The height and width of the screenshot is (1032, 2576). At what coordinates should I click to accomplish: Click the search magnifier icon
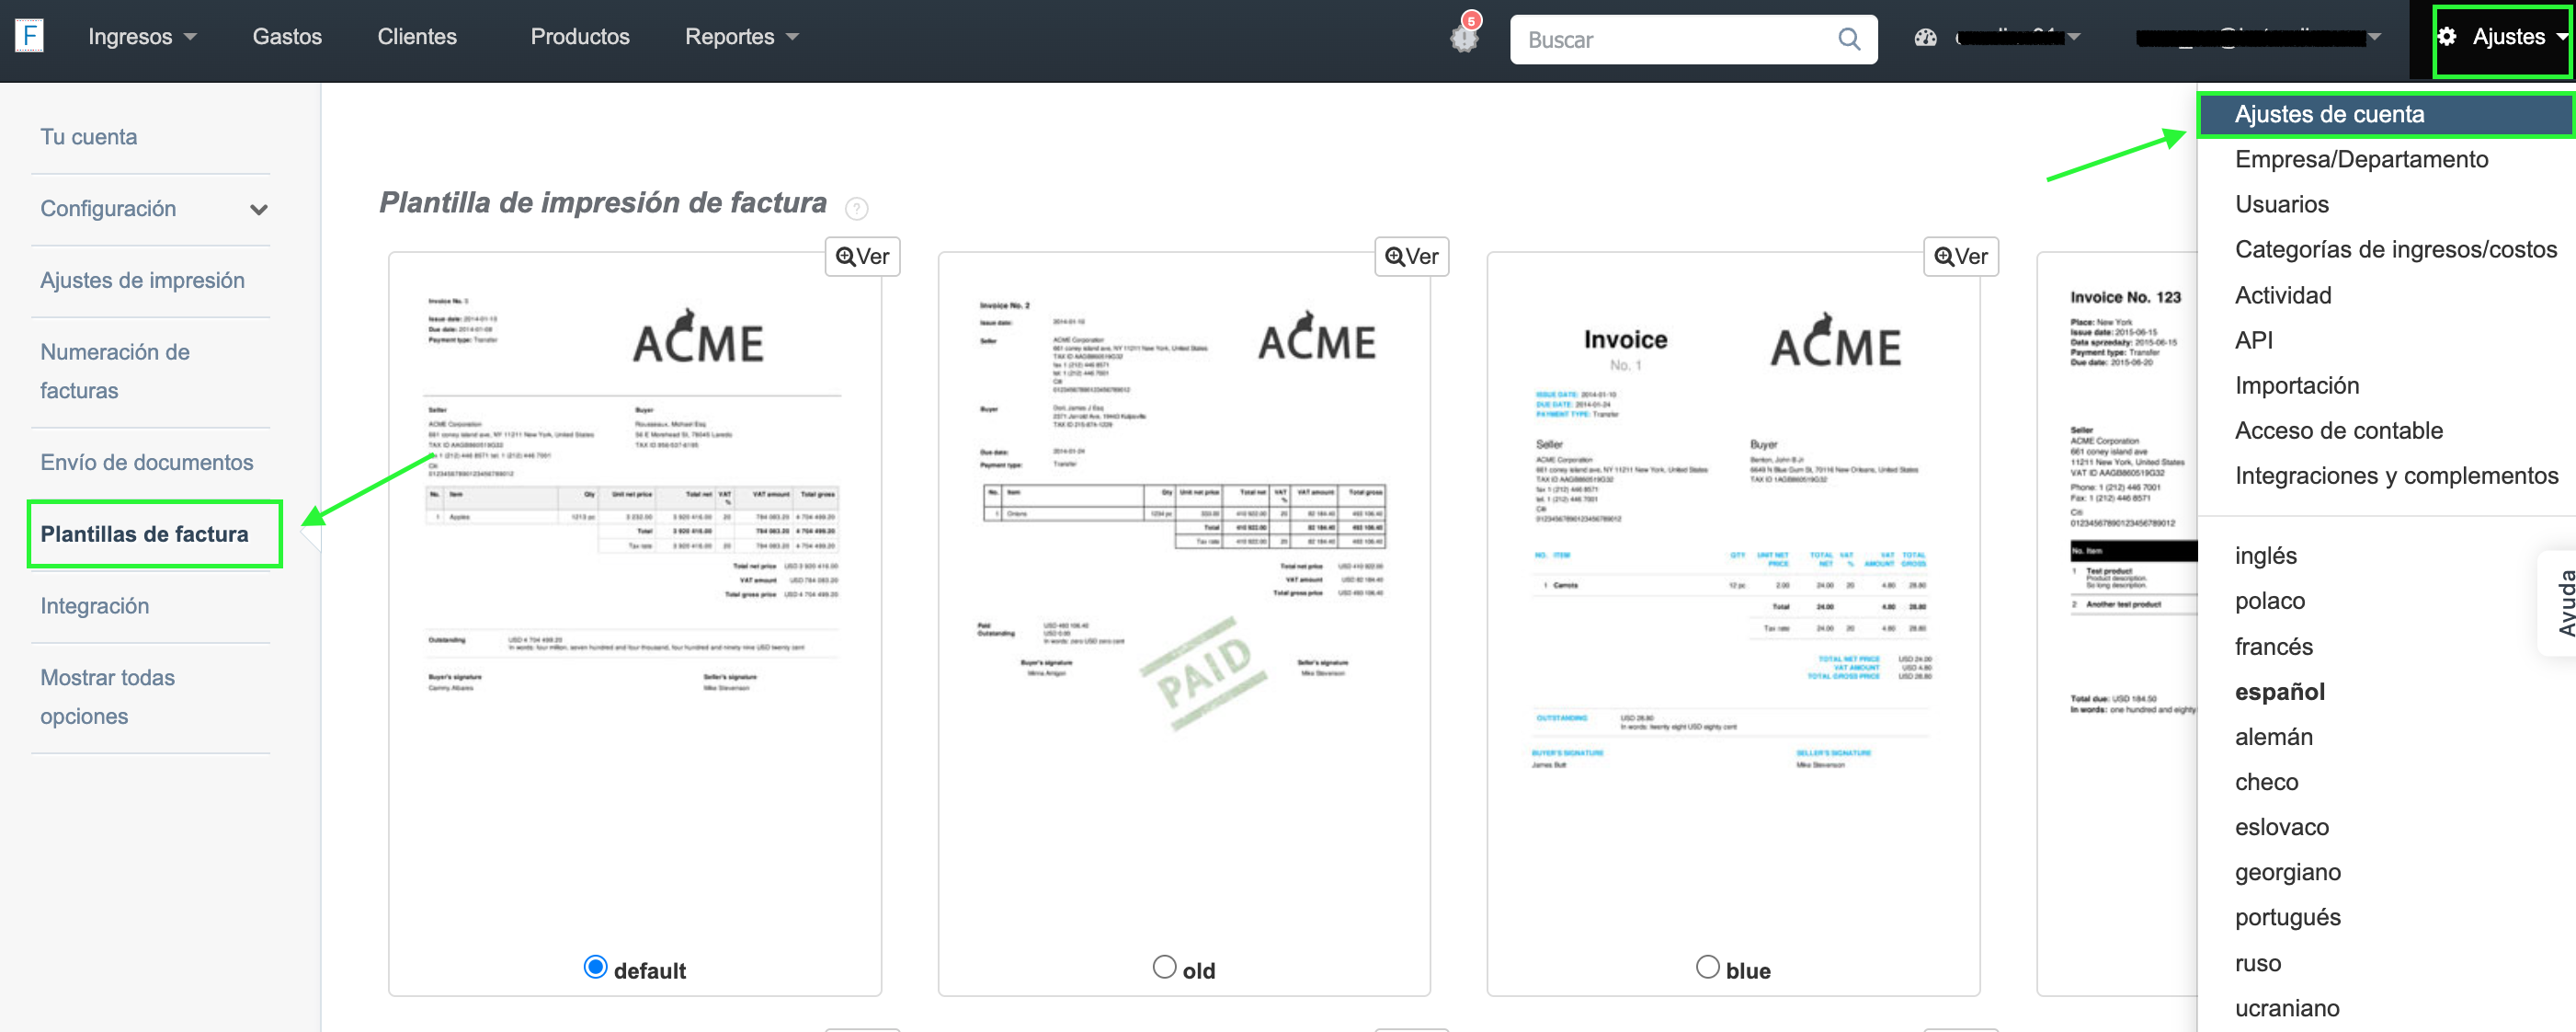pos(1849,39)
